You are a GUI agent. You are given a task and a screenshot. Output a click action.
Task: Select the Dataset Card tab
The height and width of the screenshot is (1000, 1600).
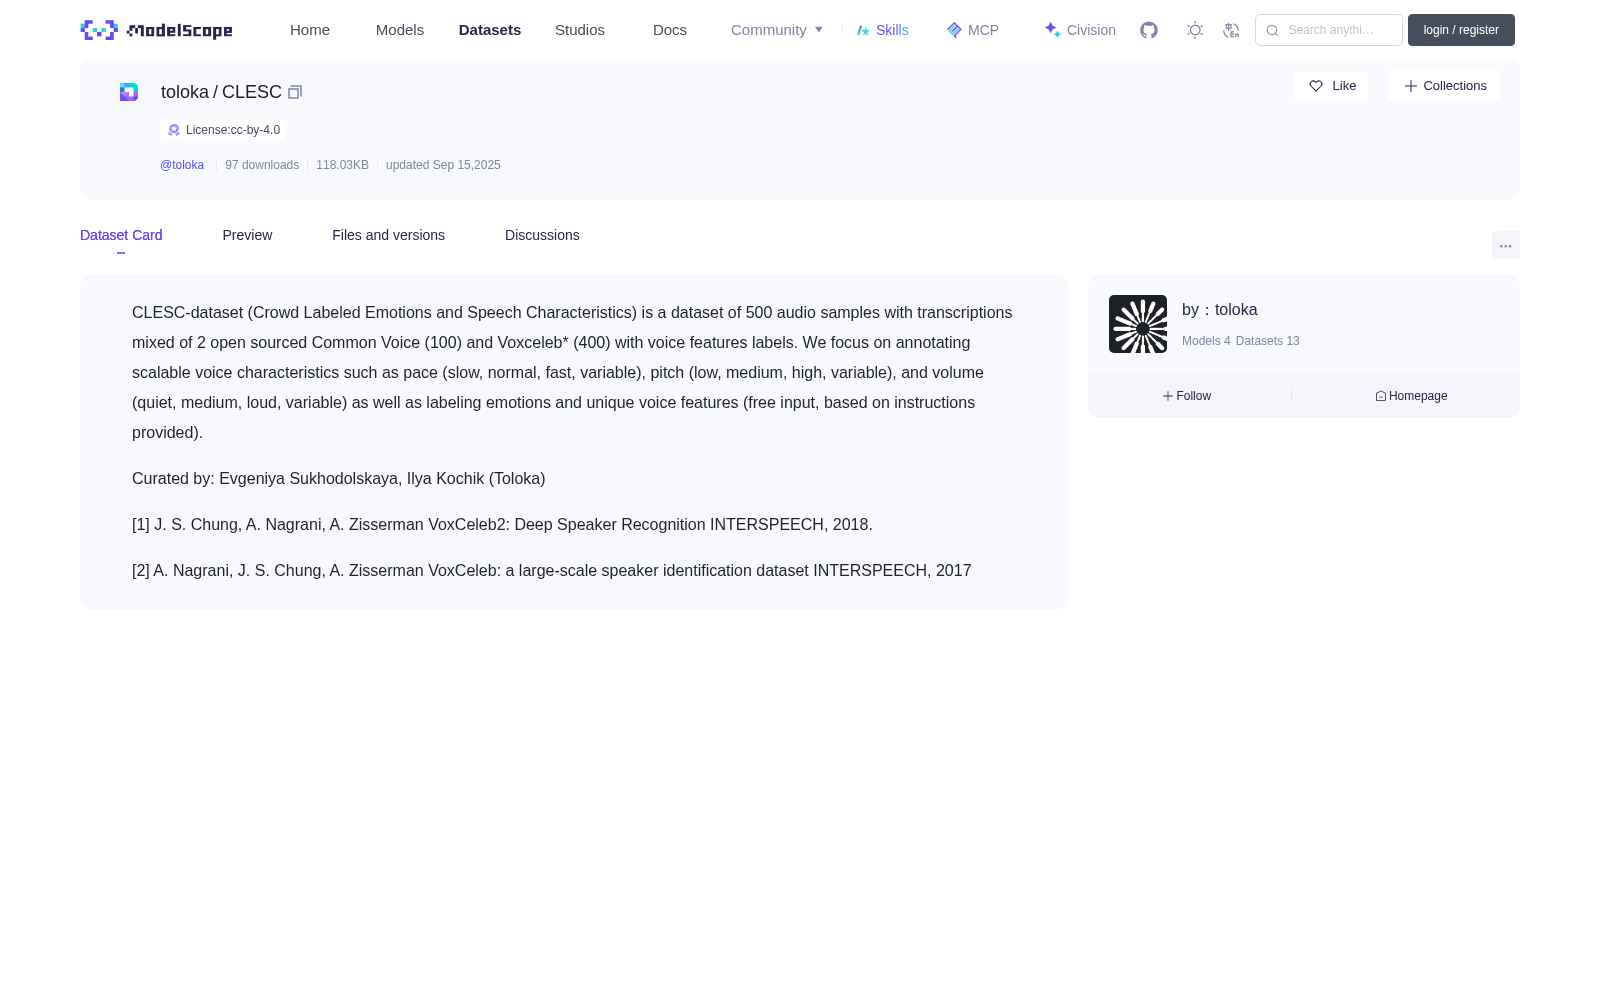121,235
